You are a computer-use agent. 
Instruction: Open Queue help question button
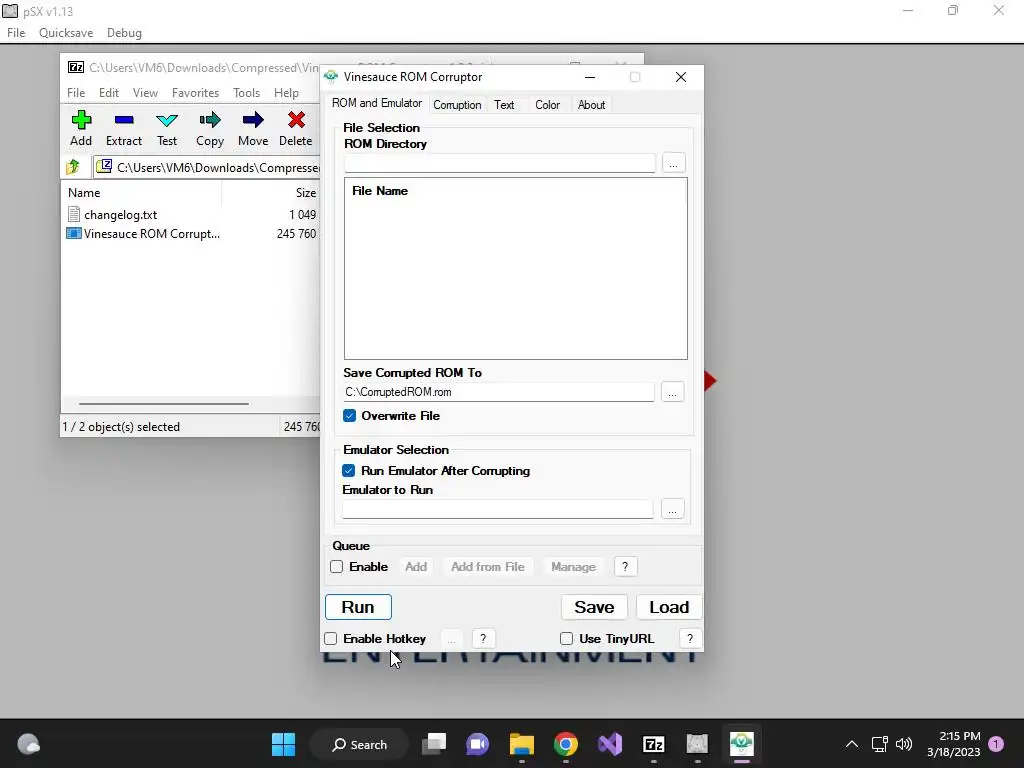pos(625,567)
